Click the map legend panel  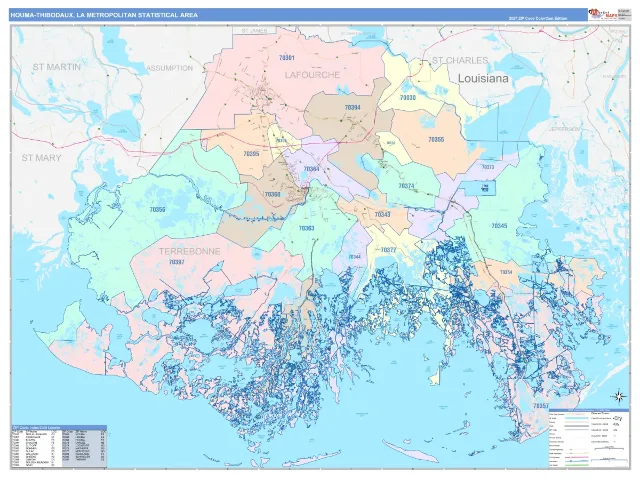(589, 437)
